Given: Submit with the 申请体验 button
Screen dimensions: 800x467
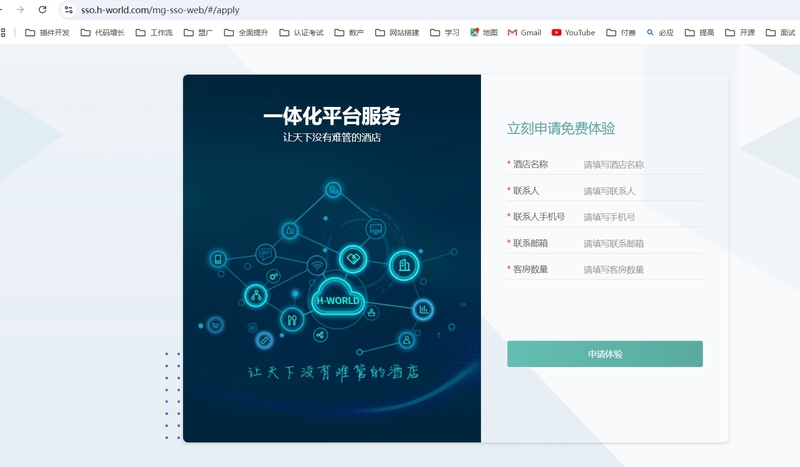Looking at the screenshot, I should coord(605,354).
